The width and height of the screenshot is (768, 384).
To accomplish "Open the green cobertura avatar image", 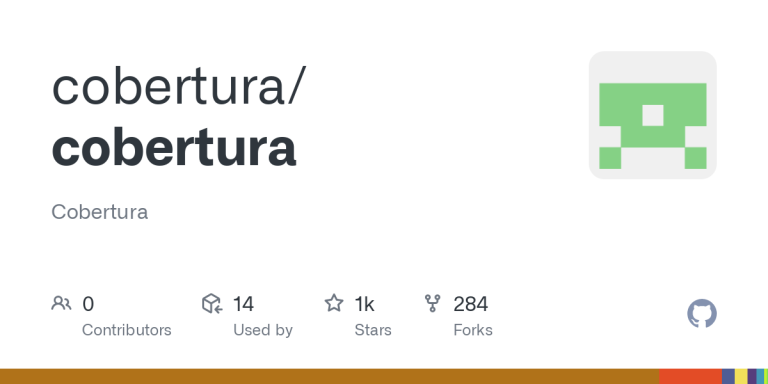I will (x=652, y=115).
